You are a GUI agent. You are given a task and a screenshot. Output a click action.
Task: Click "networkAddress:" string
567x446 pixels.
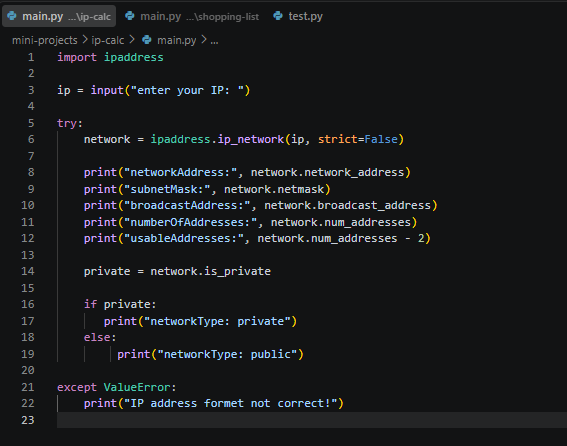(180, 172)
